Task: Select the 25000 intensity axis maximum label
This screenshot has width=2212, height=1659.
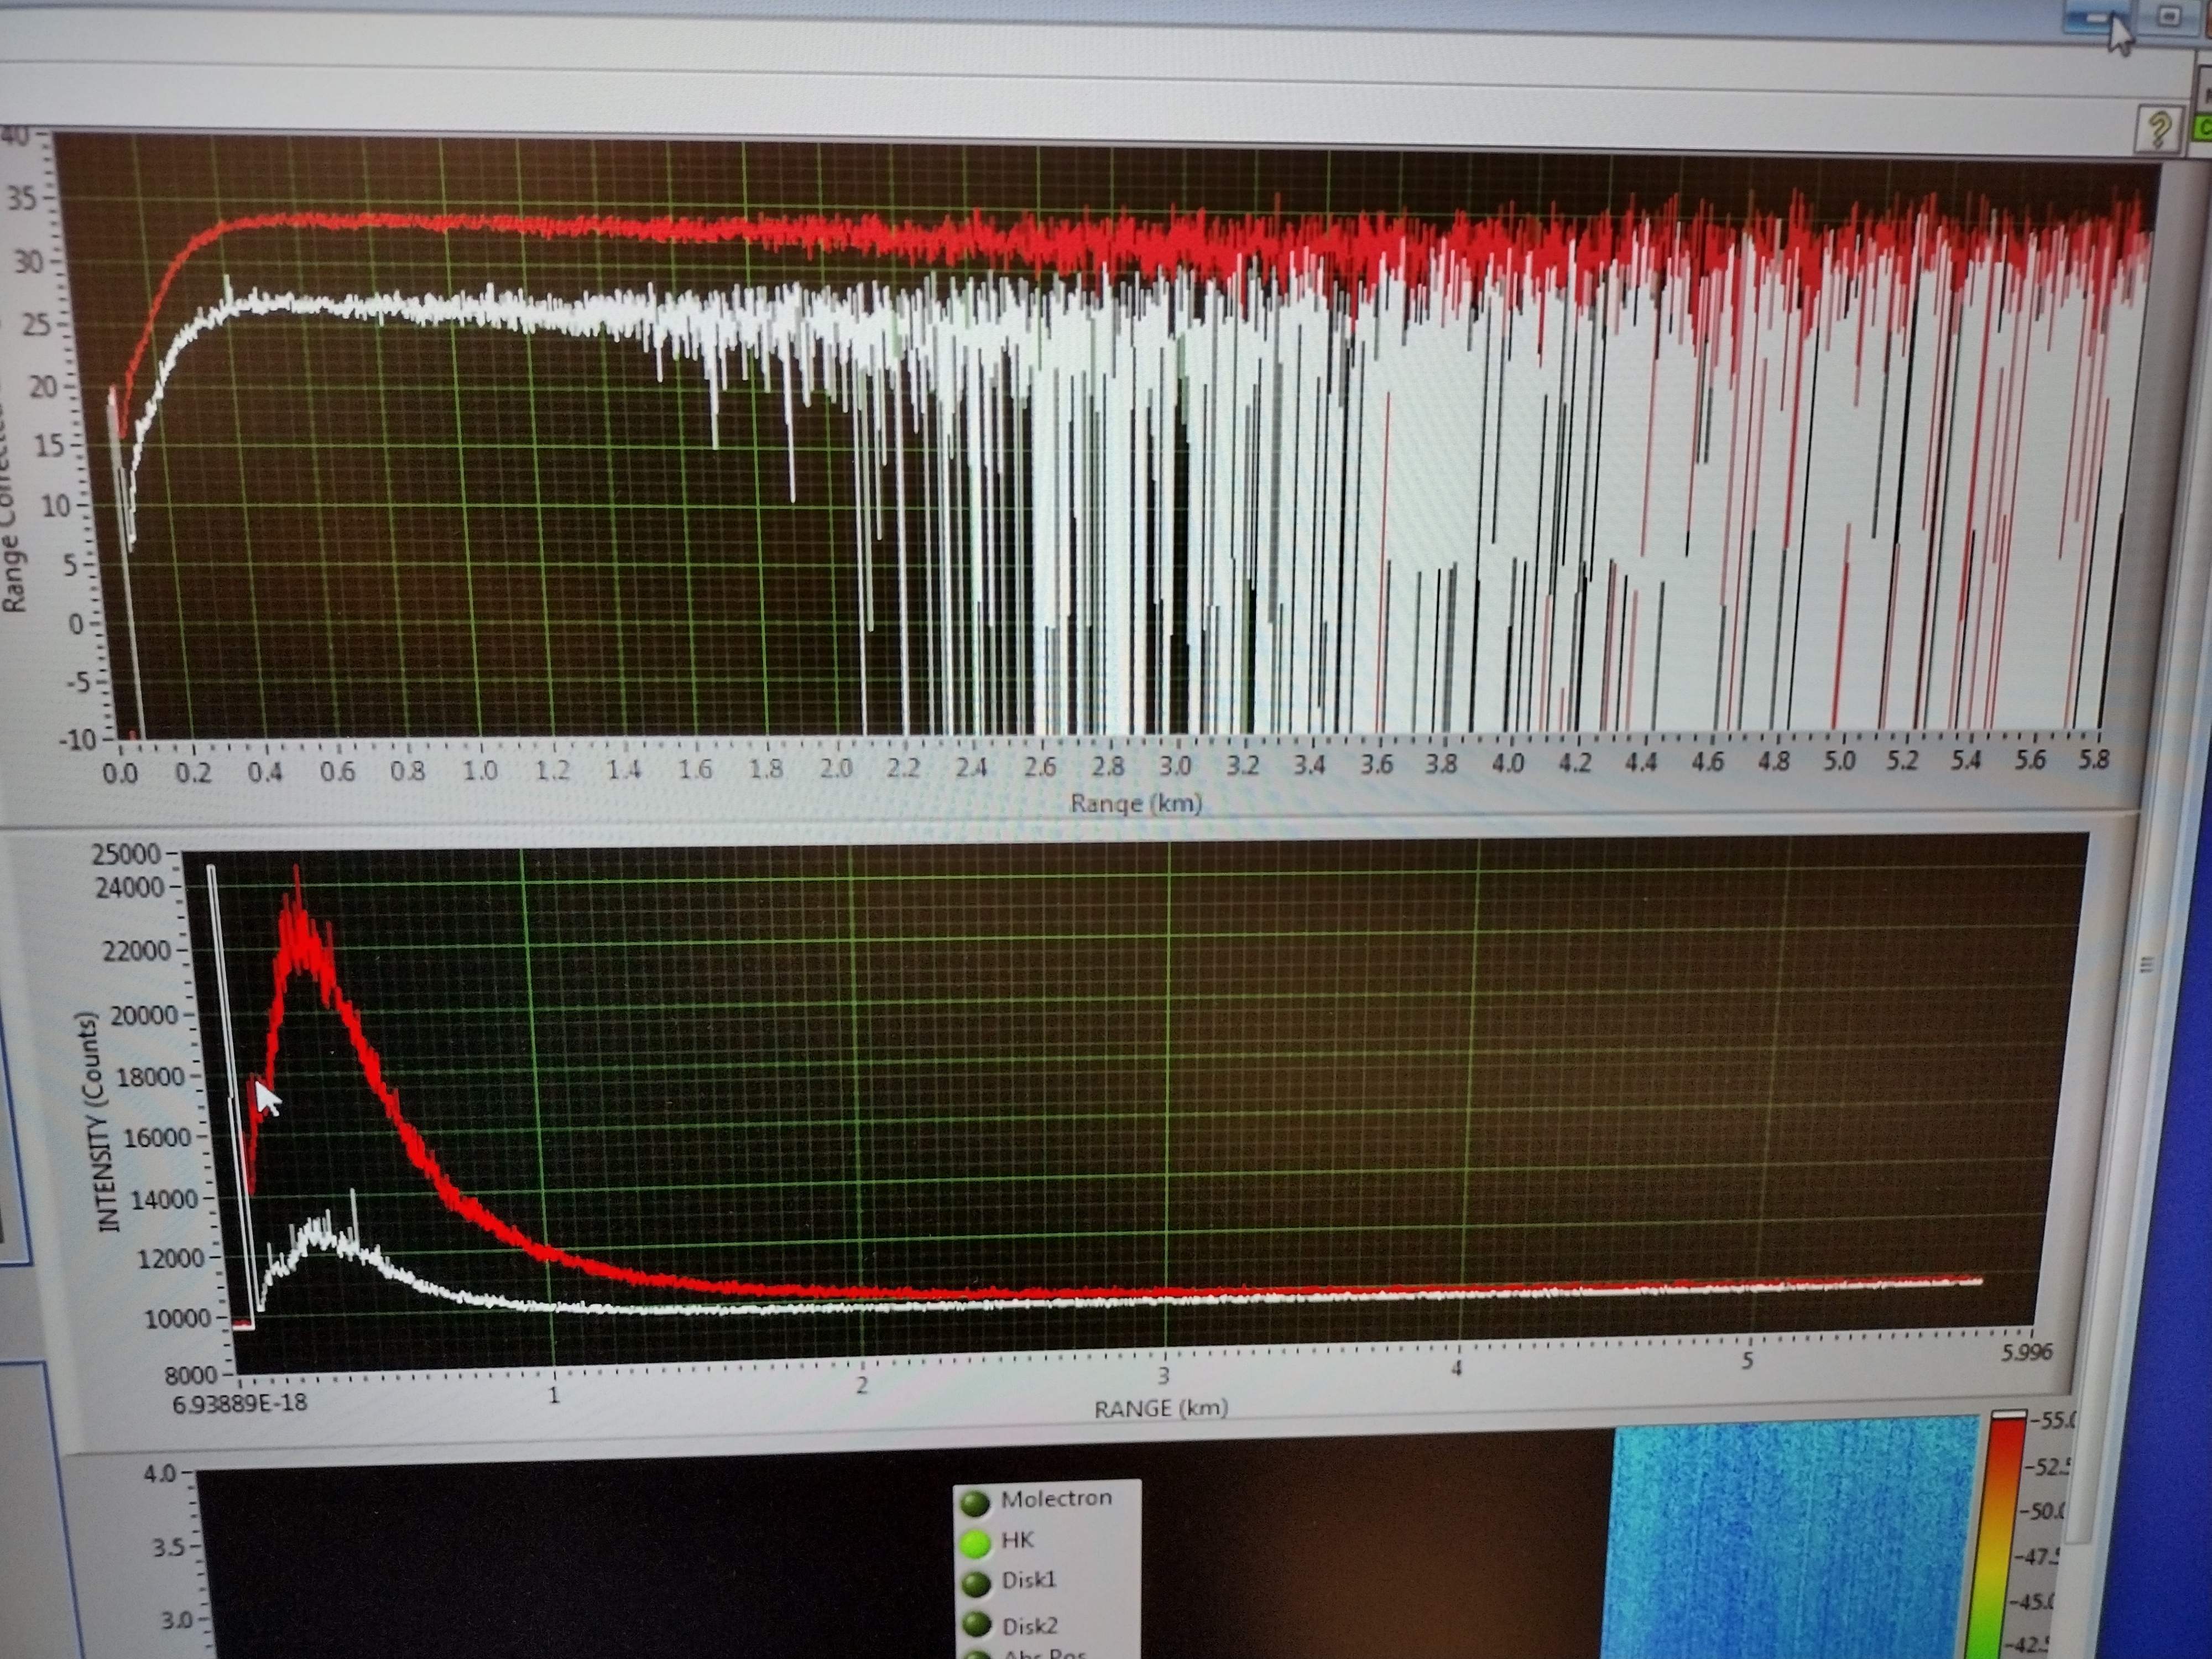Action: click(x=126, y=853)
